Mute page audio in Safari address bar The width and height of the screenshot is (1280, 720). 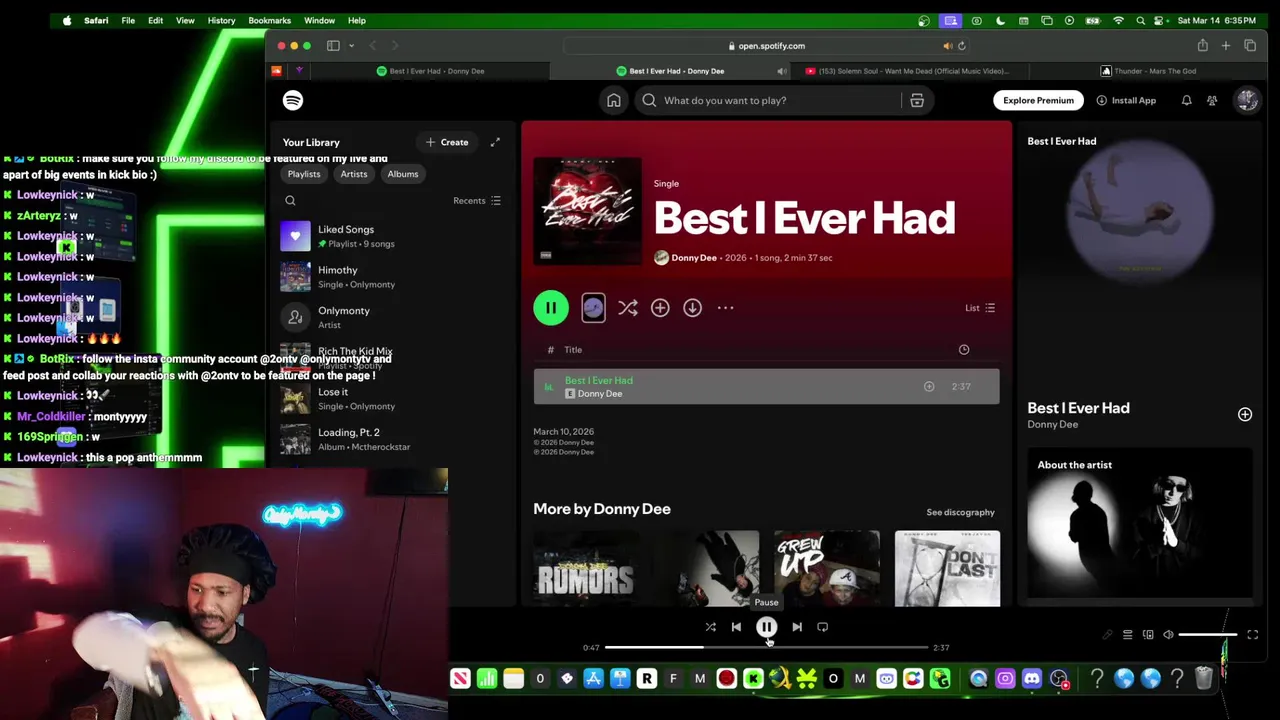pyautogui.click(x=947, y=46)
